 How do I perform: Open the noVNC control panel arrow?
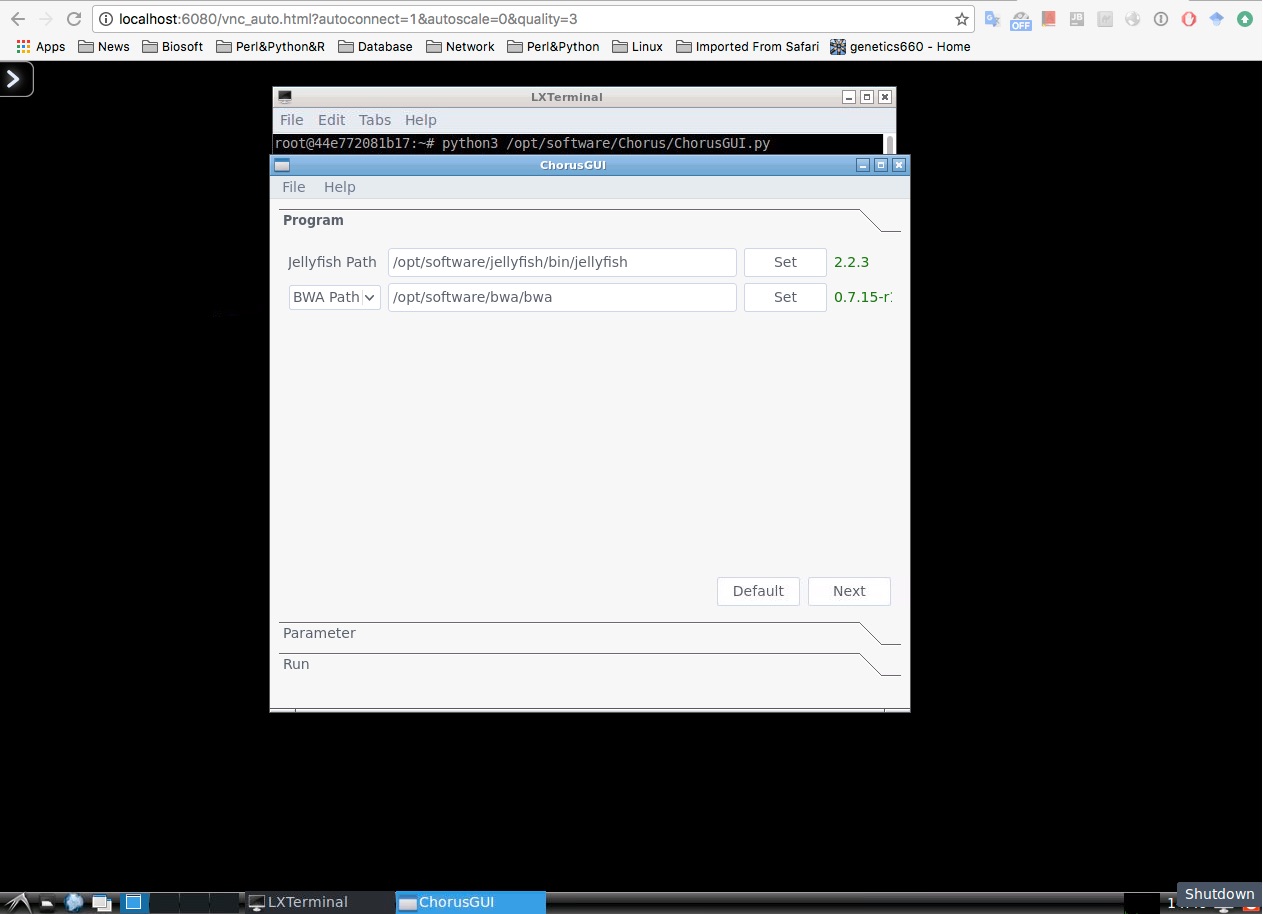pyautogui.click(x=15, y=79)
